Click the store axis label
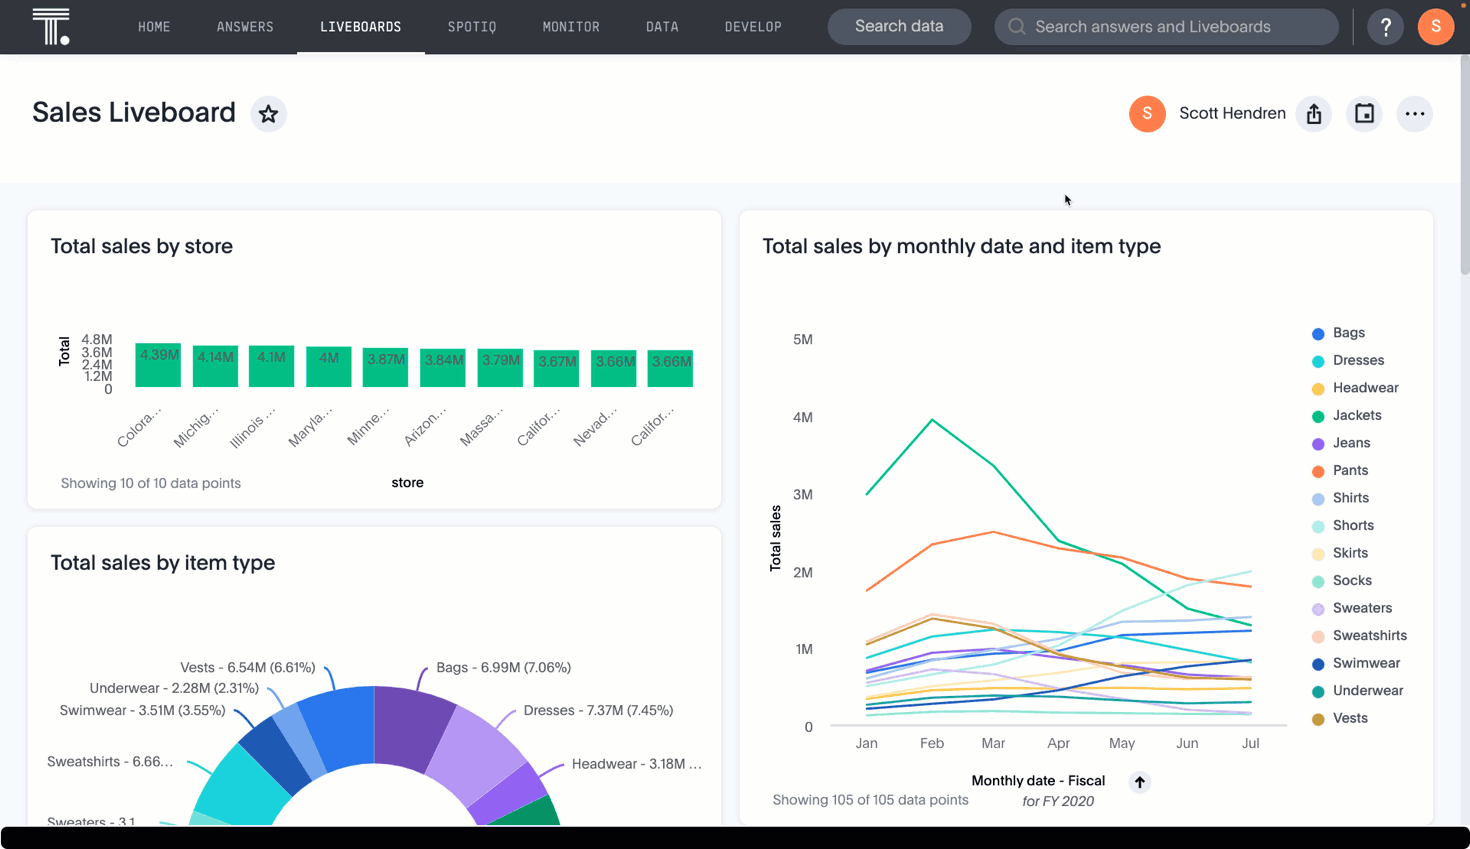 407,483
